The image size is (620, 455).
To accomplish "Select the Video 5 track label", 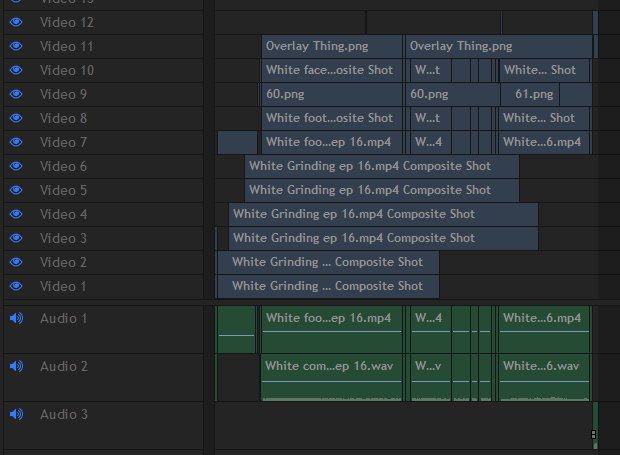I will pos(63,191).
